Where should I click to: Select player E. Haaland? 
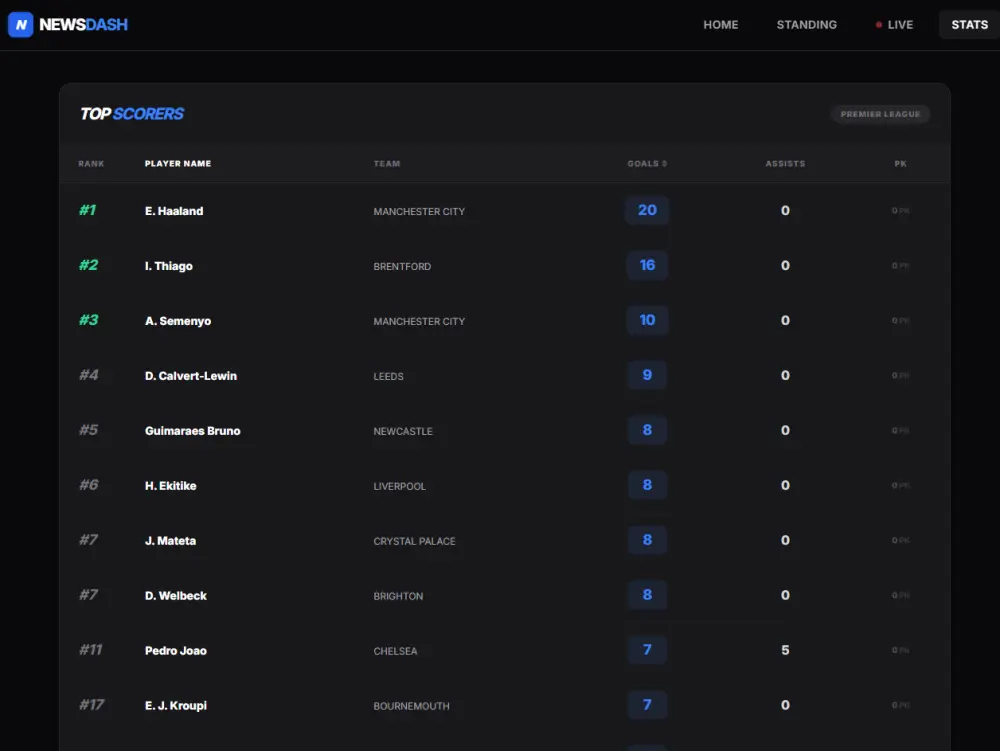pyautogui.click(x=174, y=211)
